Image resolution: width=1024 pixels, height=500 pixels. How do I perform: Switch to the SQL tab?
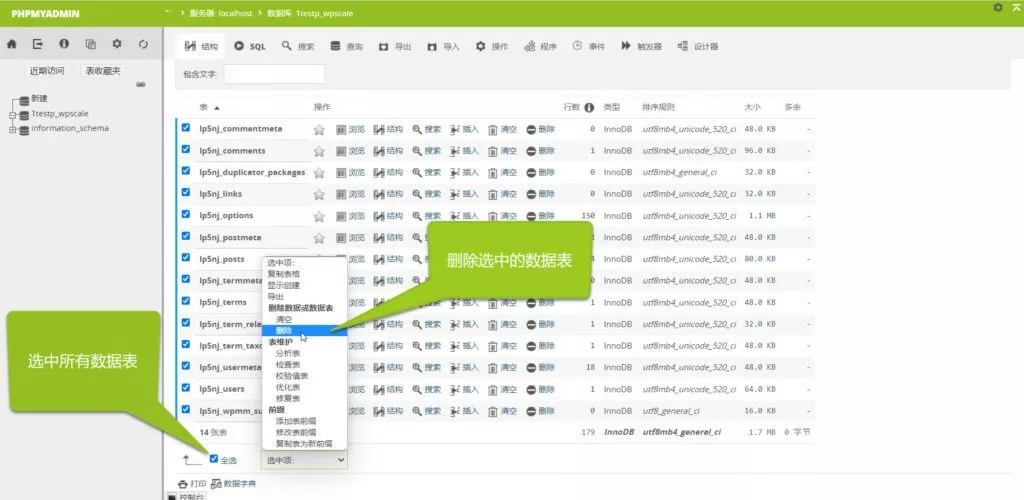tap(249, 46)
